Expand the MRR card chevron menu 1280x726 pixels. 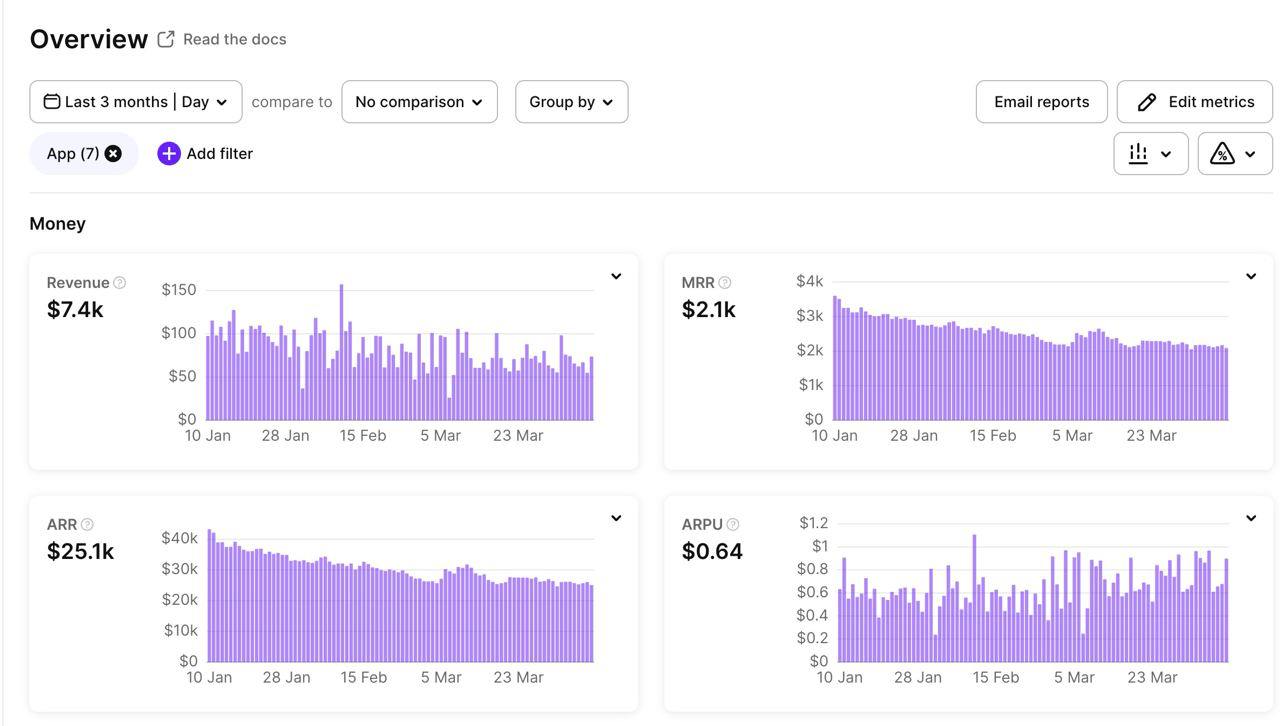[1250, 276]
